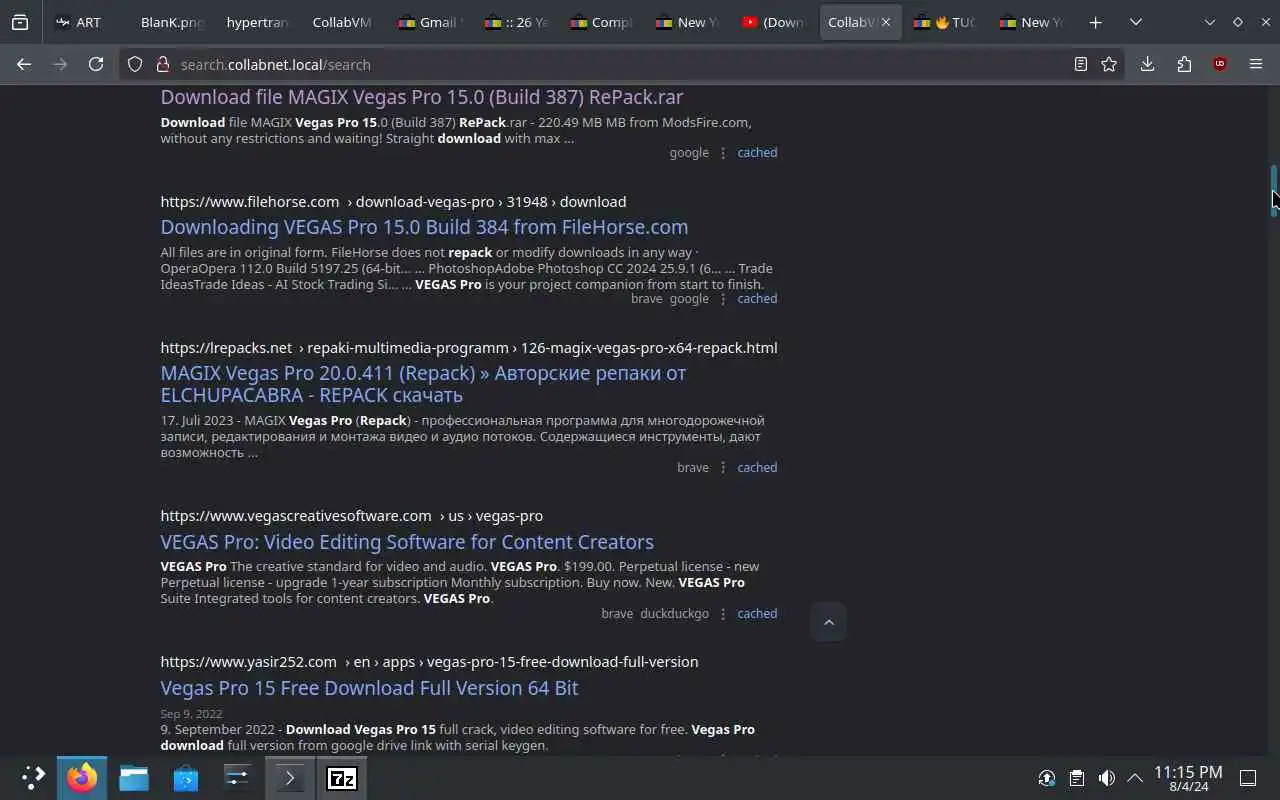Expand three-dot options for ModsFire result
The height and width of the screenshot is (800, 1280).
[723, 153]
